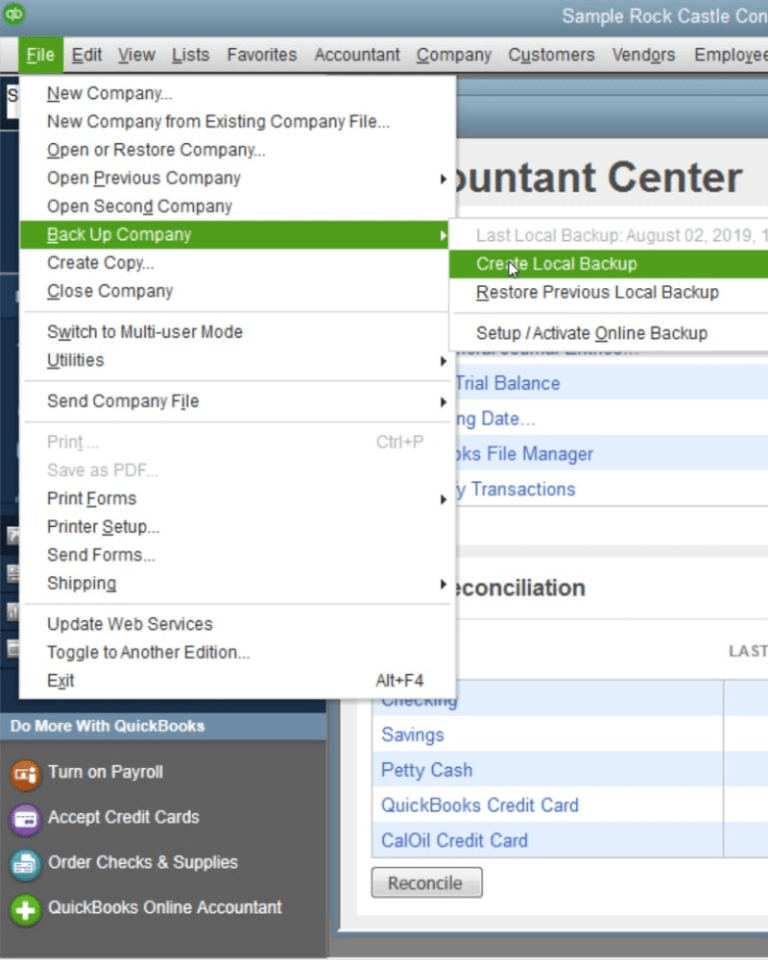Open the Accountant menu
The height and width of the screenshot is (960, 768).
click(x=357, y=55)
